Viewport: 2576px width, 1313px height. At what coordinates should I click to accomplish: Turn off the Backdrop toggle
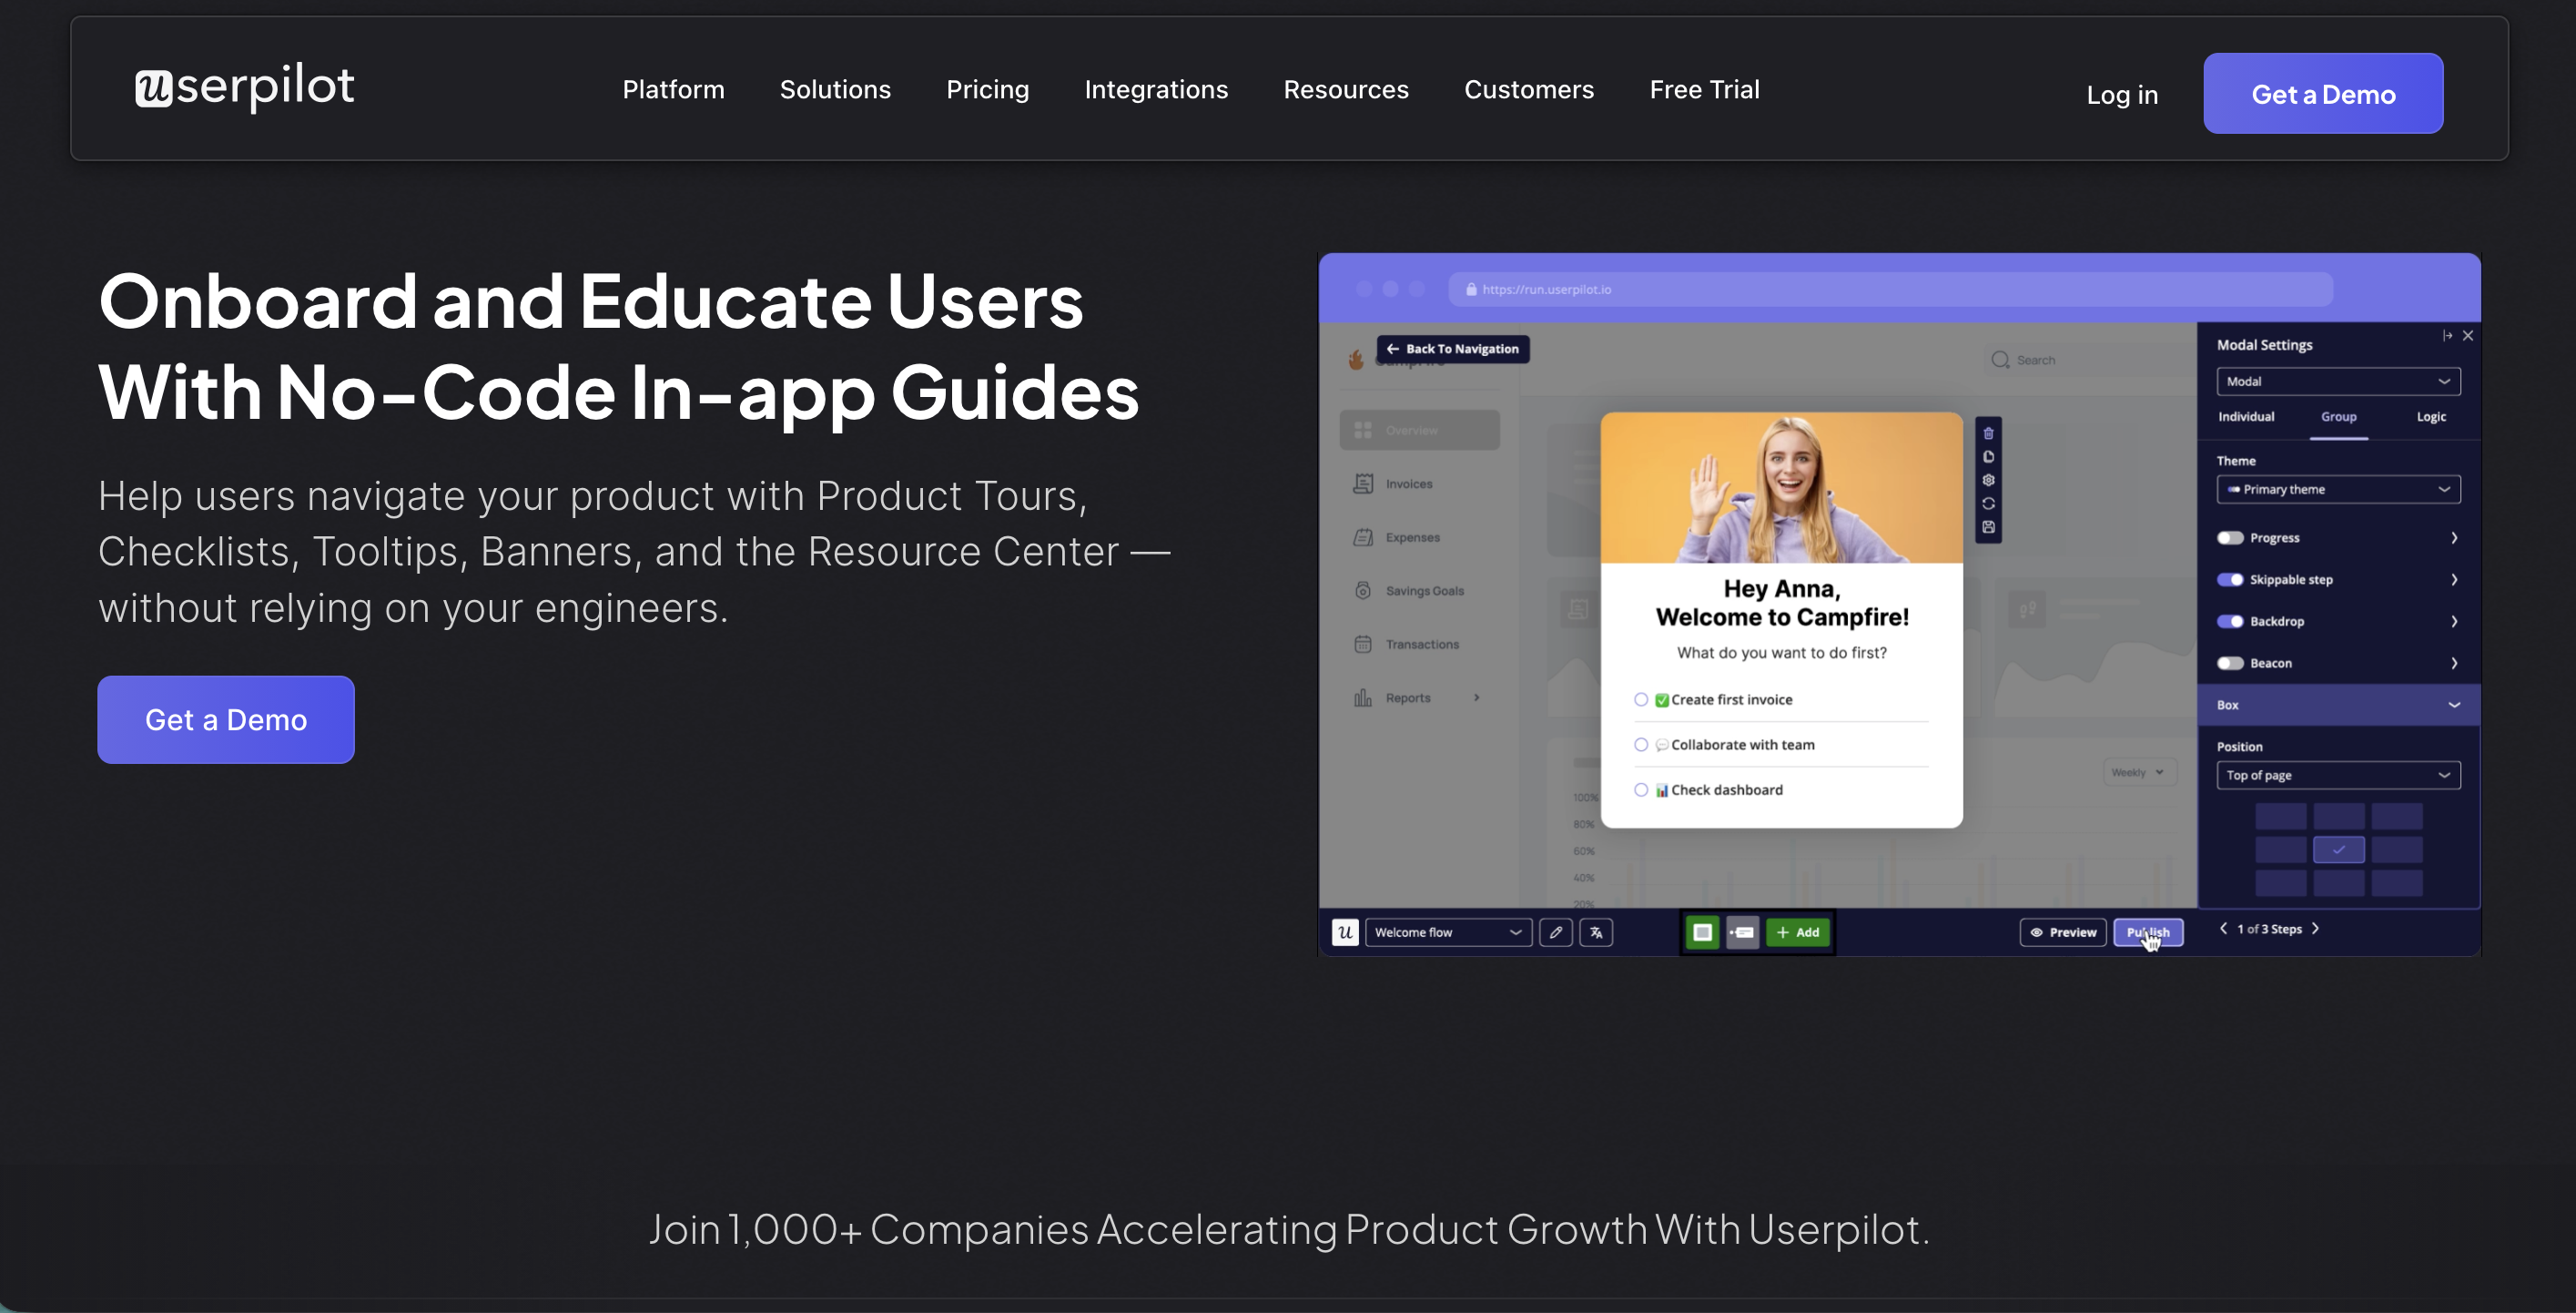[2233, 621]
